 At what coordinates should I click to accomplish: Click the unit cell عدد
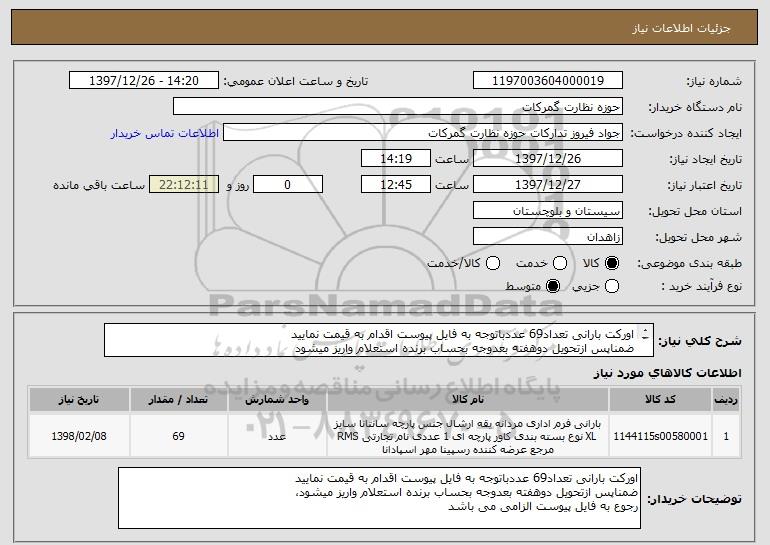tap(277, 436)
